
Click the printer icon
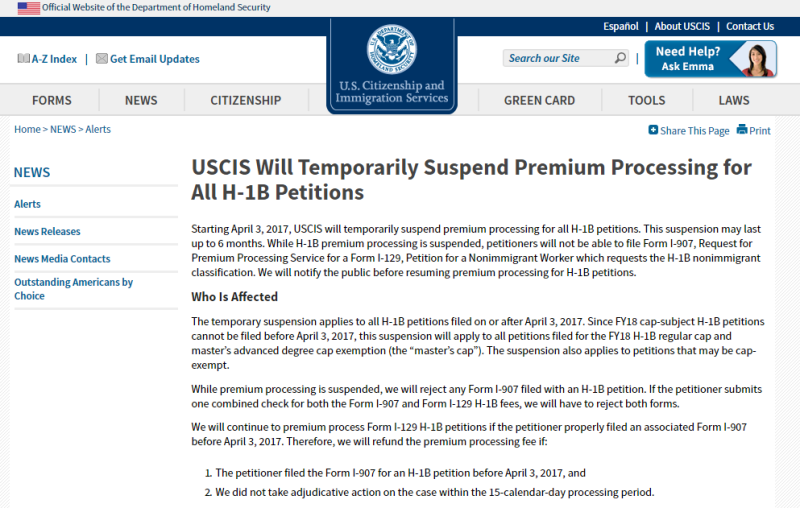[x=742, y=130]
